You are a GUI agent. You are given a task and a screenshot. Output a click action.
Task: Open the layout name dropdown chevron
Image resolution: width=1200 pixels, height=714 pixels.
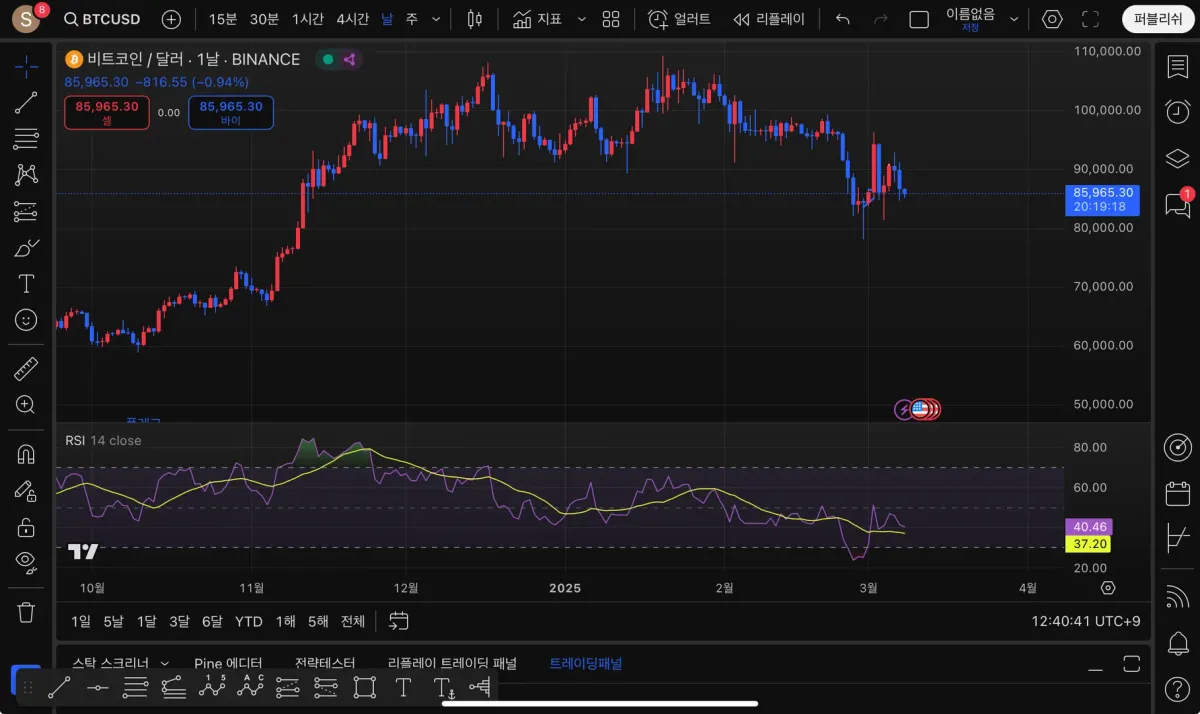(x=1014, y=19)
